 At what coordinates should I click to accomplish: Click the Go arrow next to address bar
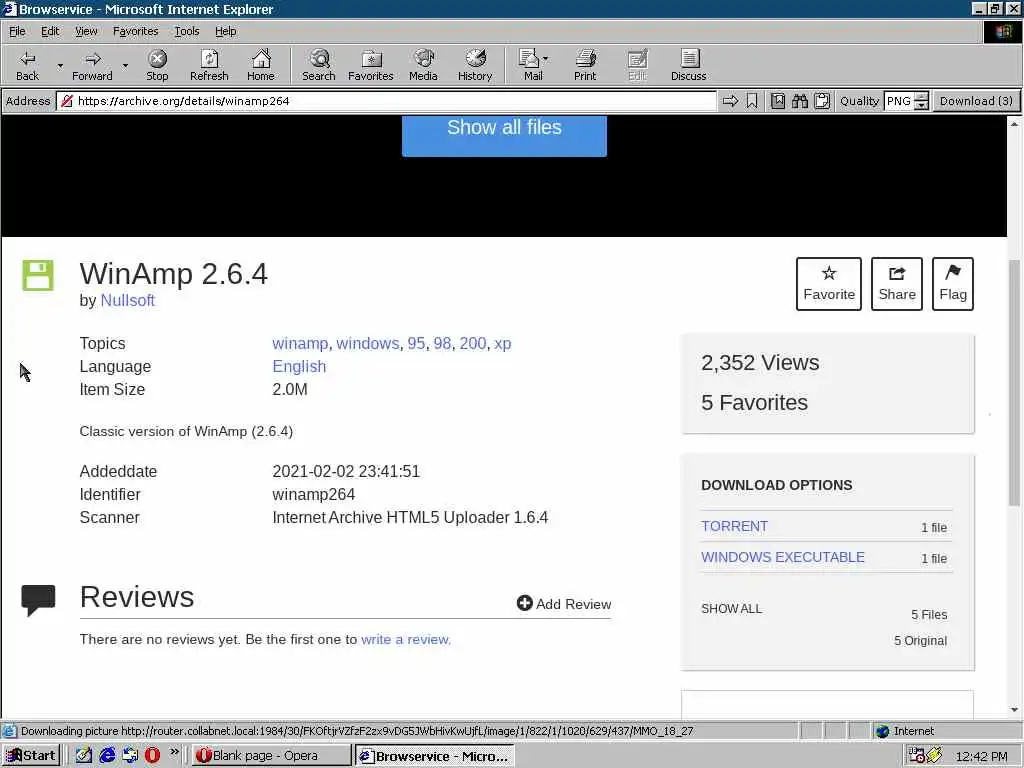(730, 101)
